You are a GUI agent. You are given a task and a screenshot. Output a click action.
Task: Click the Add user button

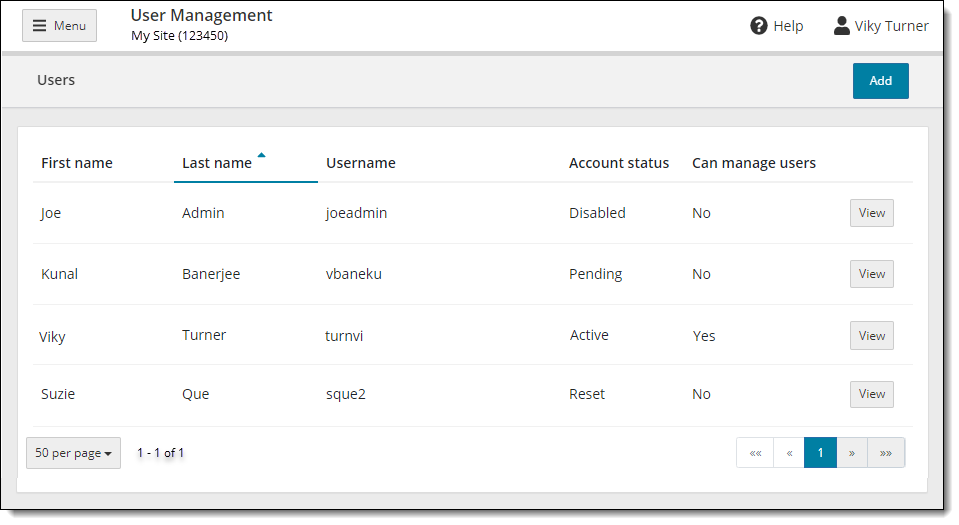880,81
